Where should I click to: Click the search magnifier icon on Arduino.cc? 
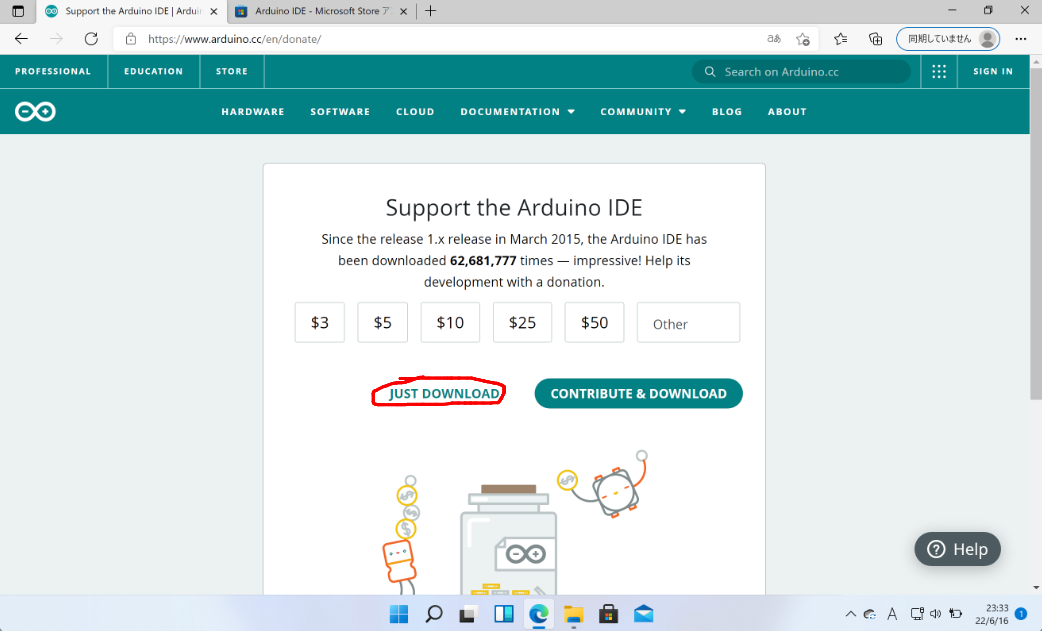710,72
